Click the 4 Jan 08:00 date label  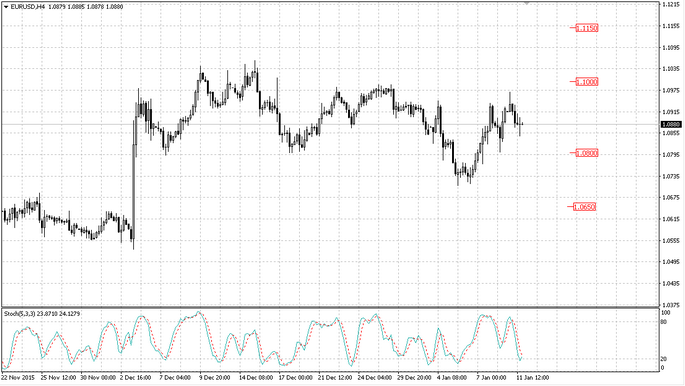tap(452, 377)
